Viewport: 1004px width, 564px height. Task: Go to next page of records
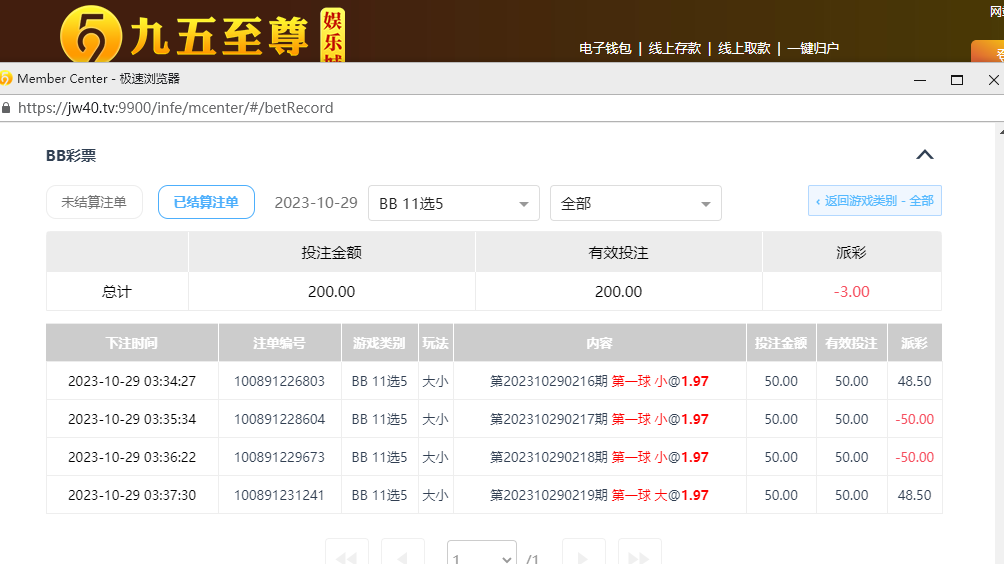[584, 555]
